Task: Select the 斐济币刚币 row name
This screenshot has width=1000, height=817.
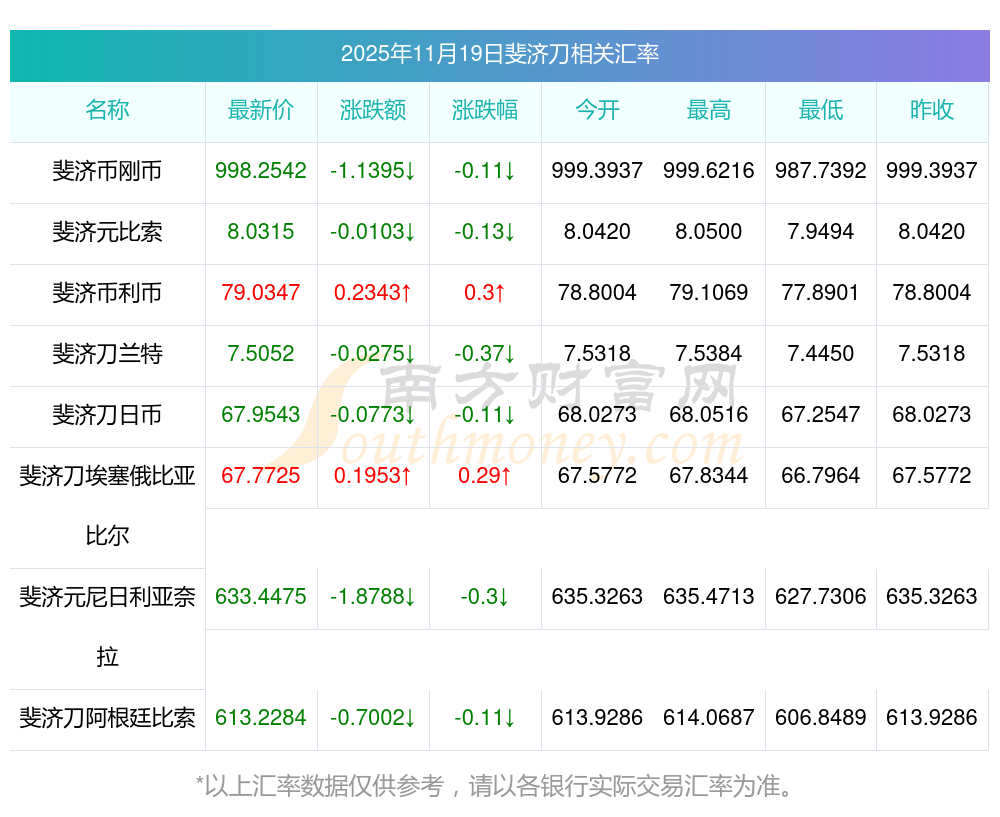Action: tap(107, 171)
